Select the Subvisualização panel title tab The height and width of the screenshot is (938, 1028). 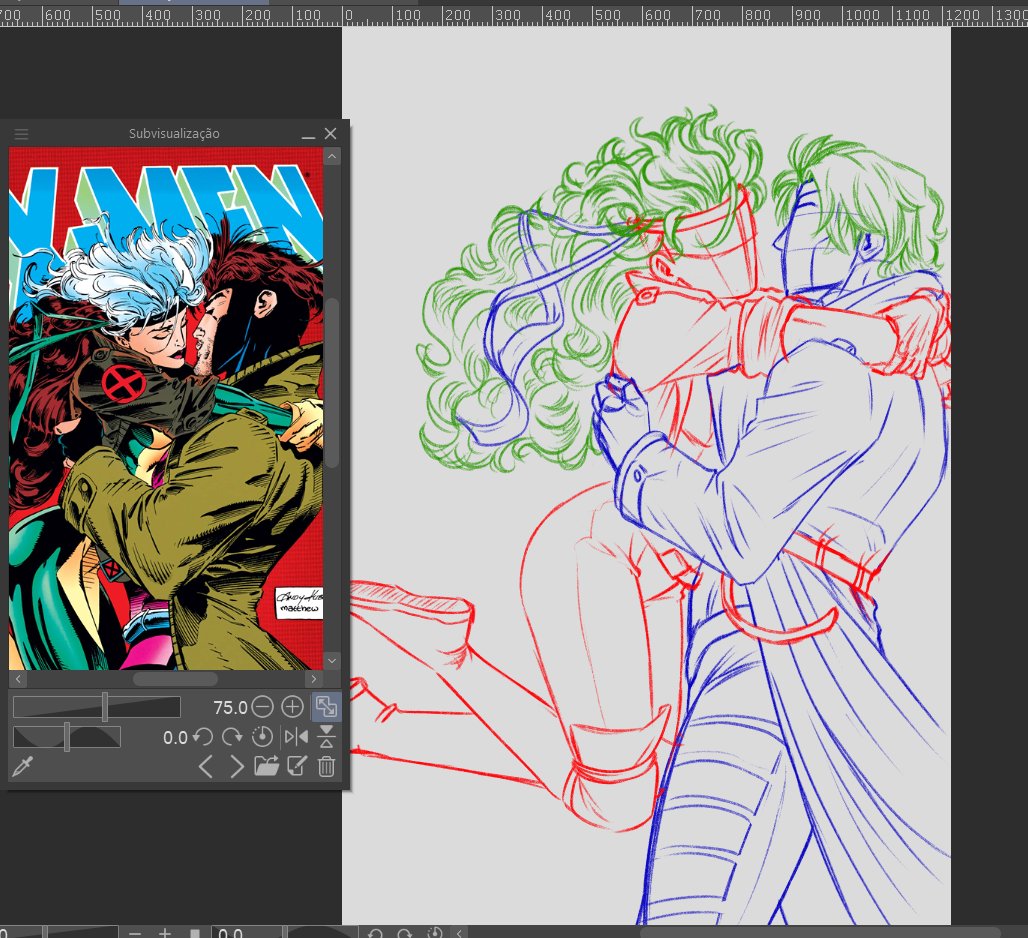click(174, 134)
